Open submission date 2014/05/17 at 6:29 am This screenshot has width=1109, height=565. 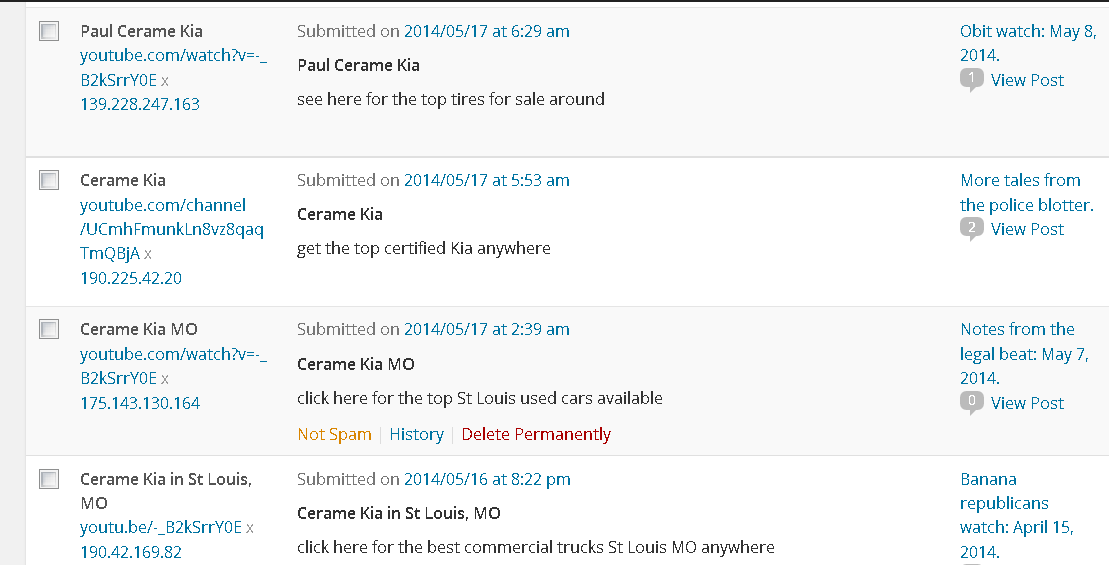pyautogui.click(x=486, y=31)
